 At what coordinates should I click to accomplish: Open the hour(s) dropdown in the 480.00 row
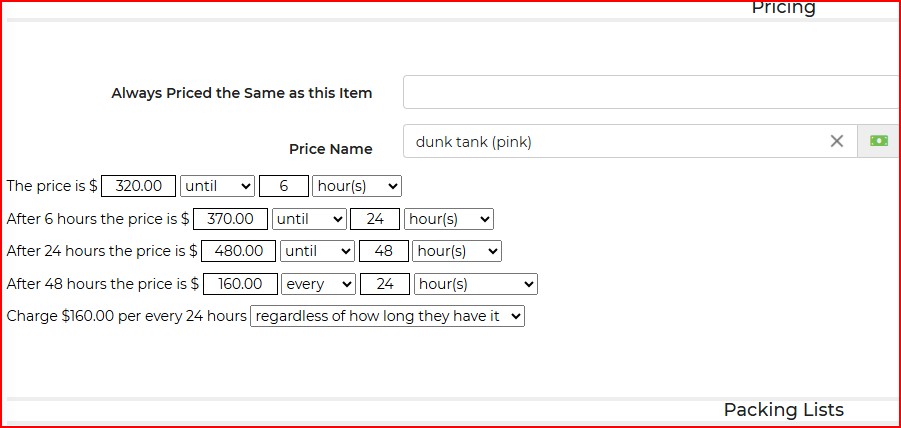click(457, 251)
